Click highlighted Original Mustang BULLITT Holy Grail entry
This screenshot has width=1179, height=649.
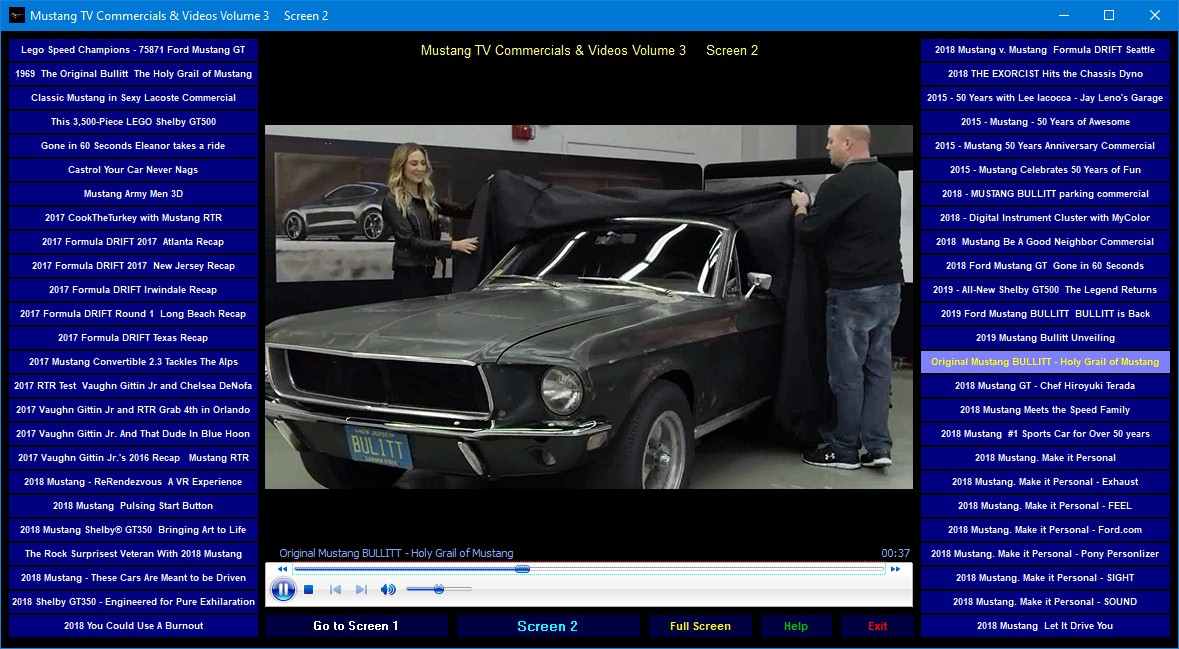pyautogui.click(x=1045, y=362)
